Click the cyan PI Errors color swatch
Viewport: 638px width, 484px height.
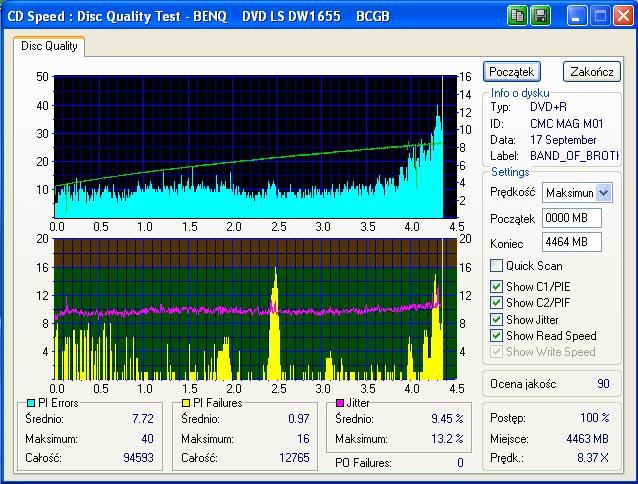(31, 403)
